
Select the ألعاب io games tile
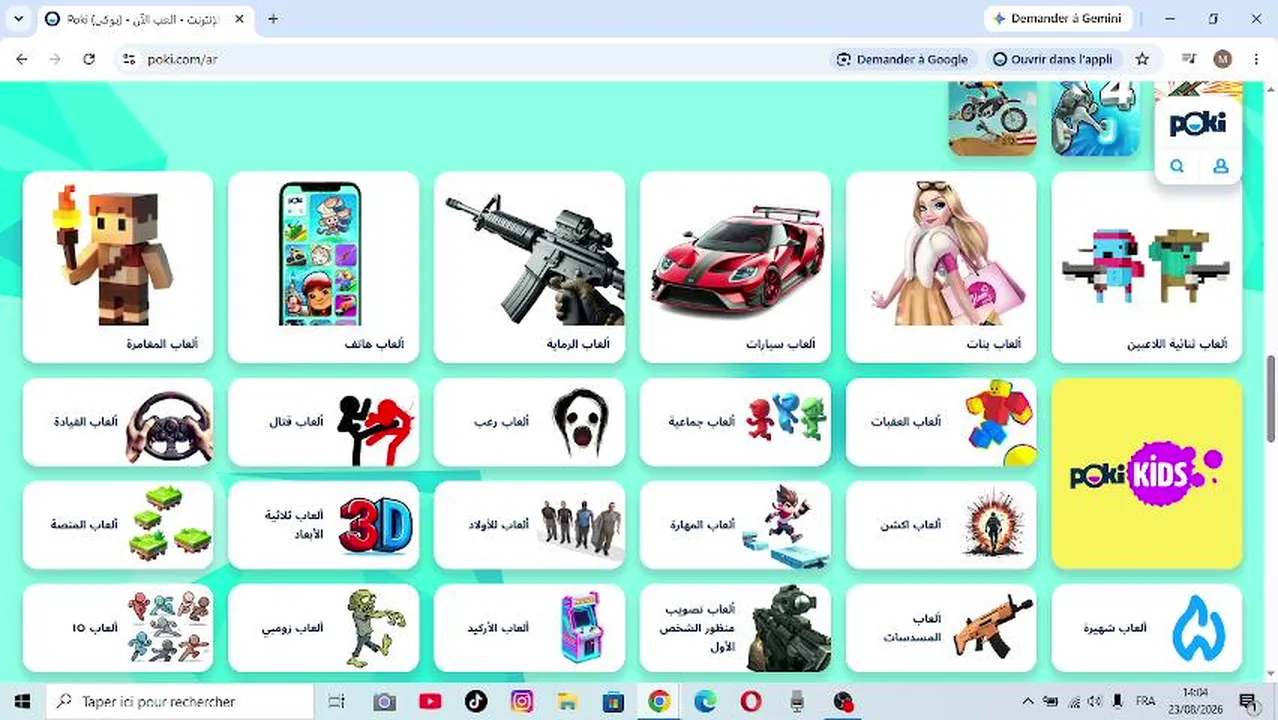click(x=118, y=628)
